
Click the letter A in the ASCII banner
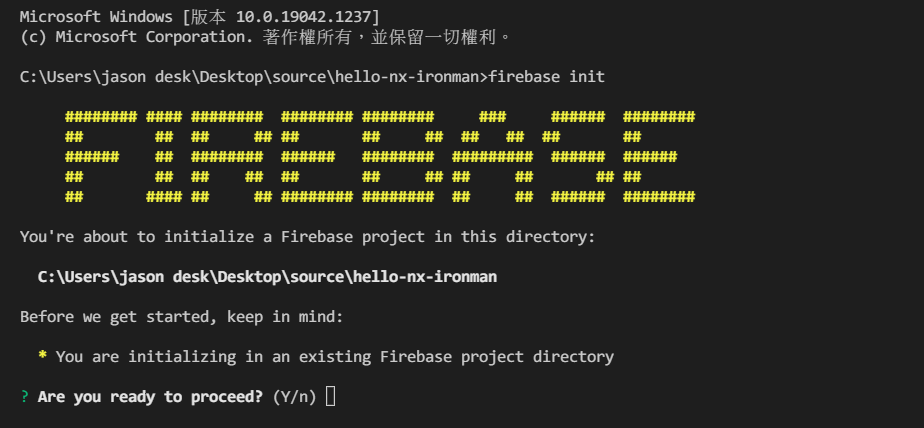click(x=493, y=157)
